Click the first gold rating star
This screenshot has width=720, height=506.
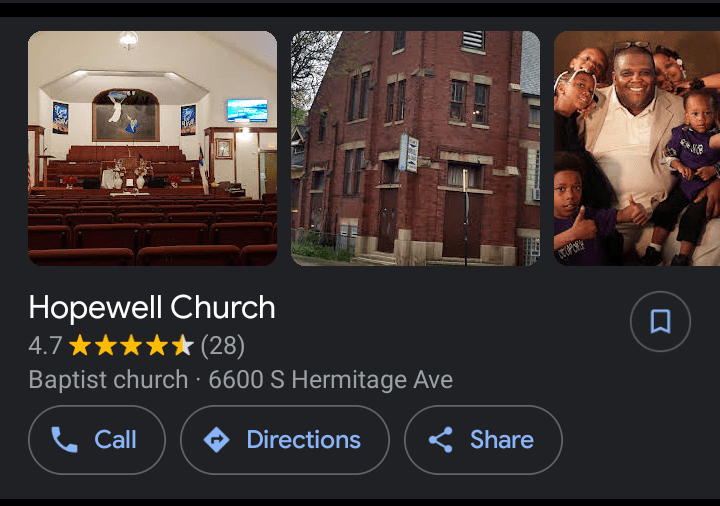(80, 345)
